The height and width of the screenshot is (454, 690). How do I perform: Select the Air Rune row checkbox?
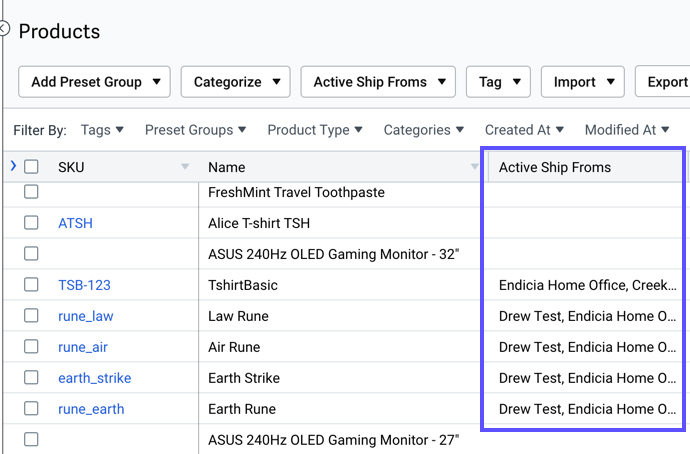[x=31, y=347]
